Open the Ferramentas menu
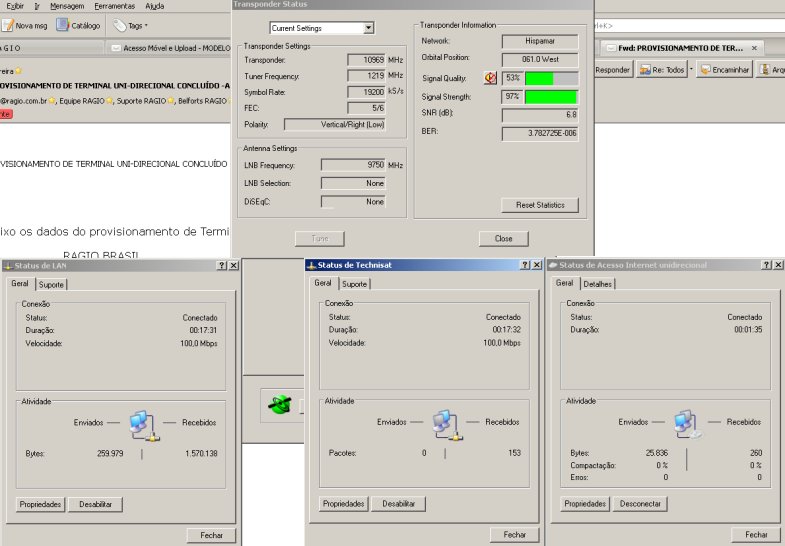The image size is (785, 546). (115, 6)
